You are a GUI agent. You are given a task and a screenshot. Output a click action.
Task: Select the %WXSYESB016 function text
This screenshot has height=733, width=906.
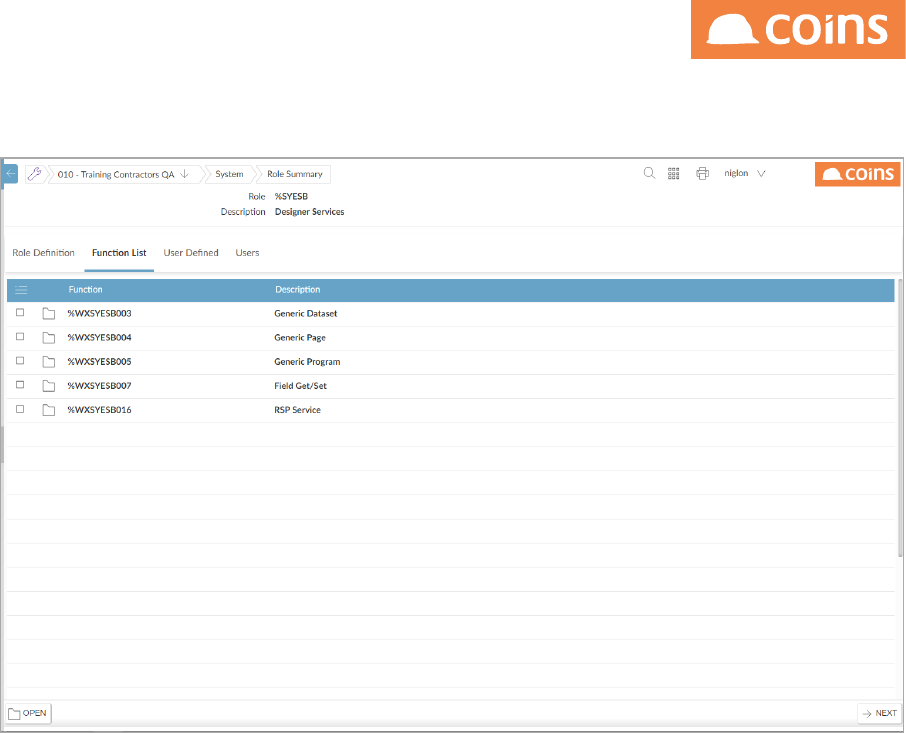click(x=99, y=410)
